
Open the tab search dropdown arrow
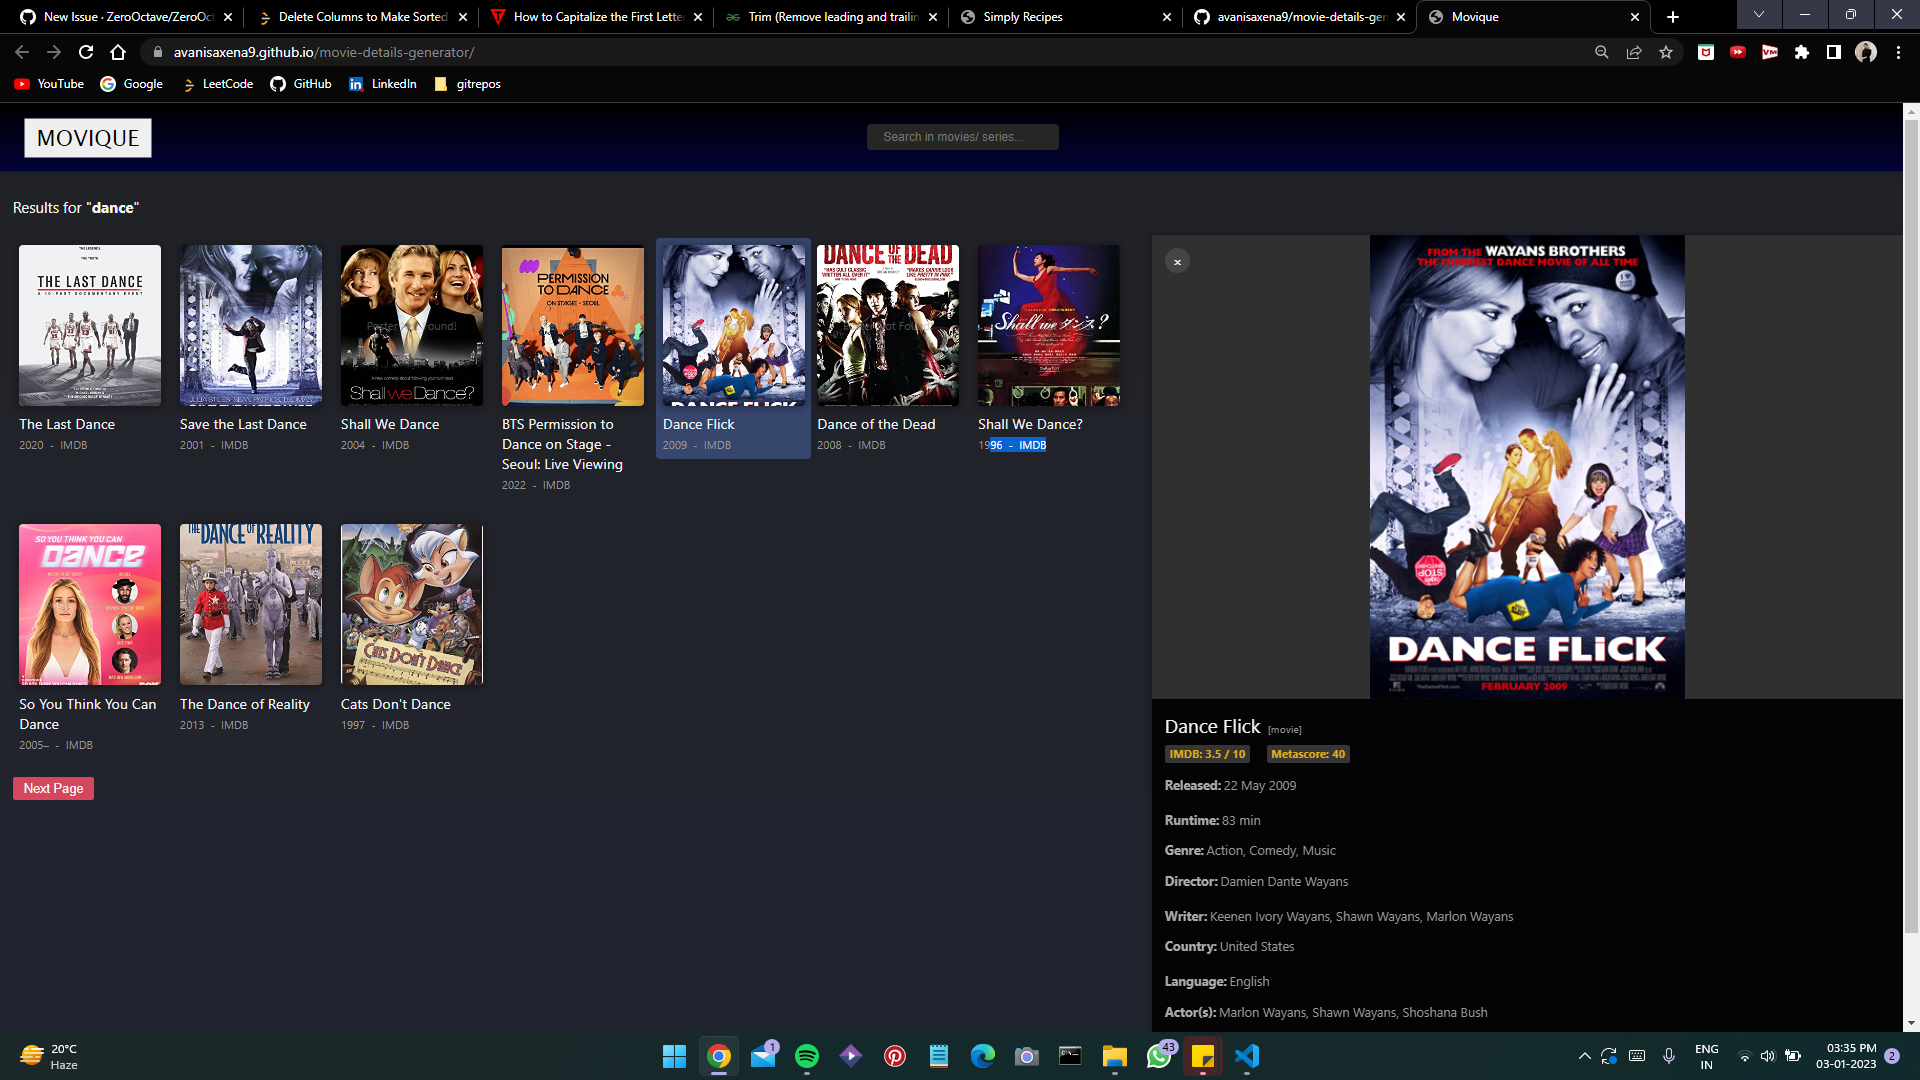click(x=1757, y=15)
